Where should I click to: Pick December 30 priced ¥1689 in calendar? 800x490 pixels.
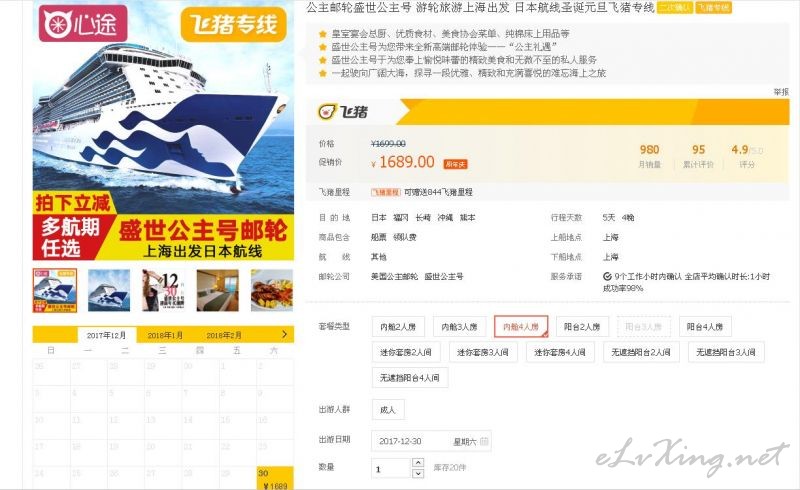[275, 479]
